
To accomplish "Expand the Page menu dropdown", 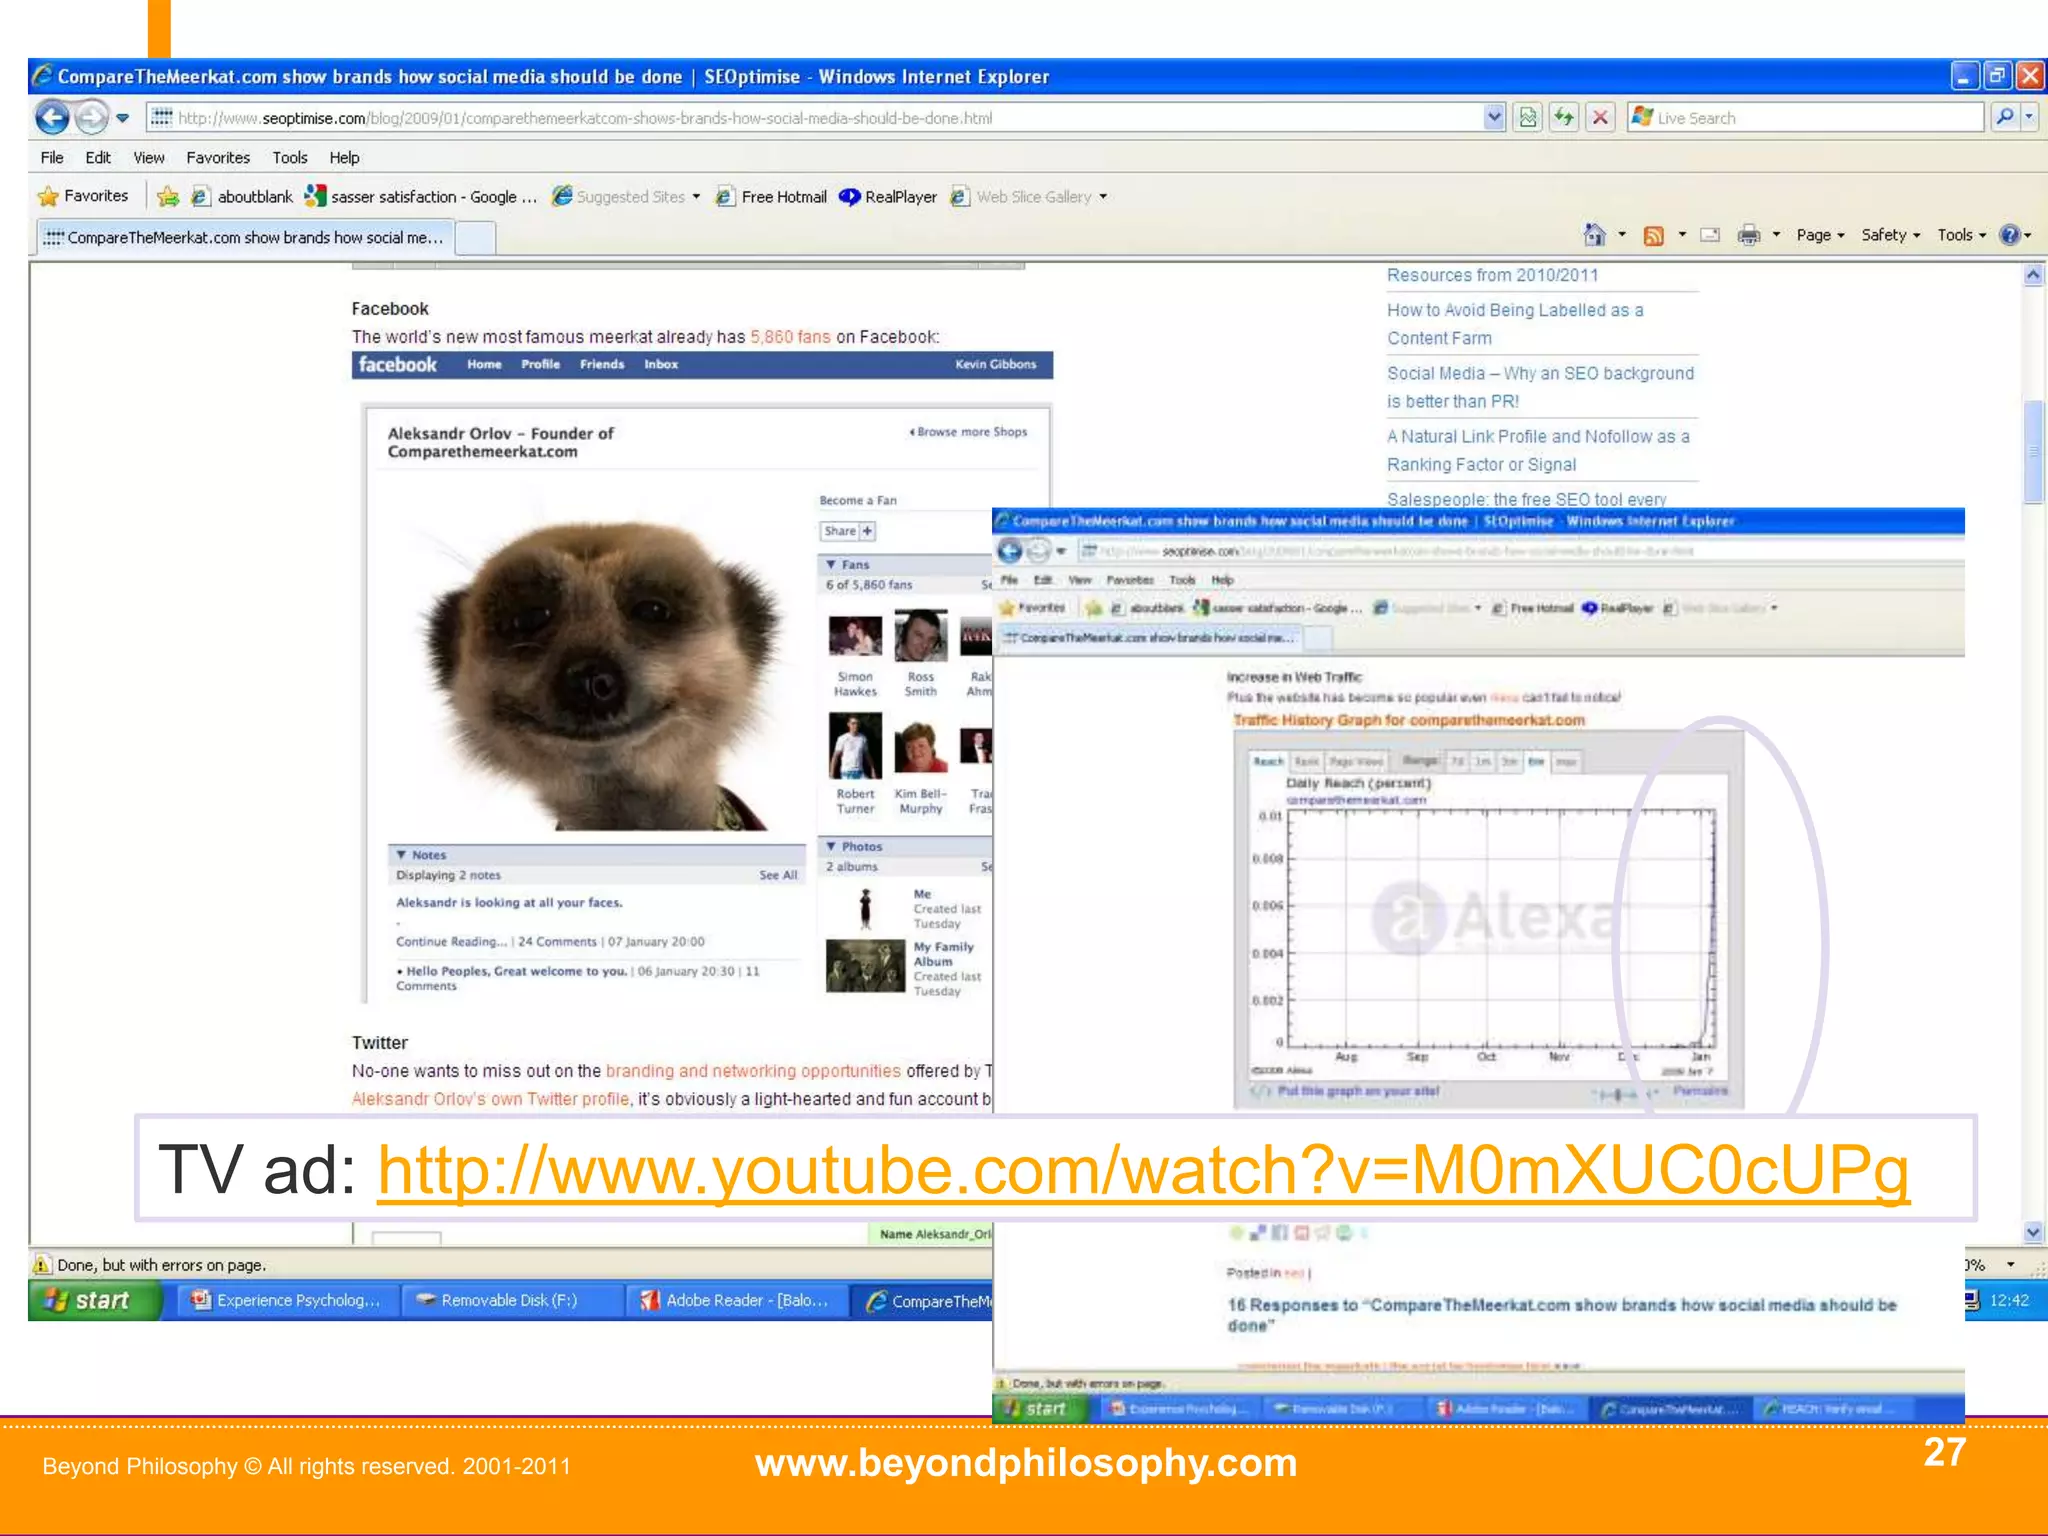I will point(1820,235).
